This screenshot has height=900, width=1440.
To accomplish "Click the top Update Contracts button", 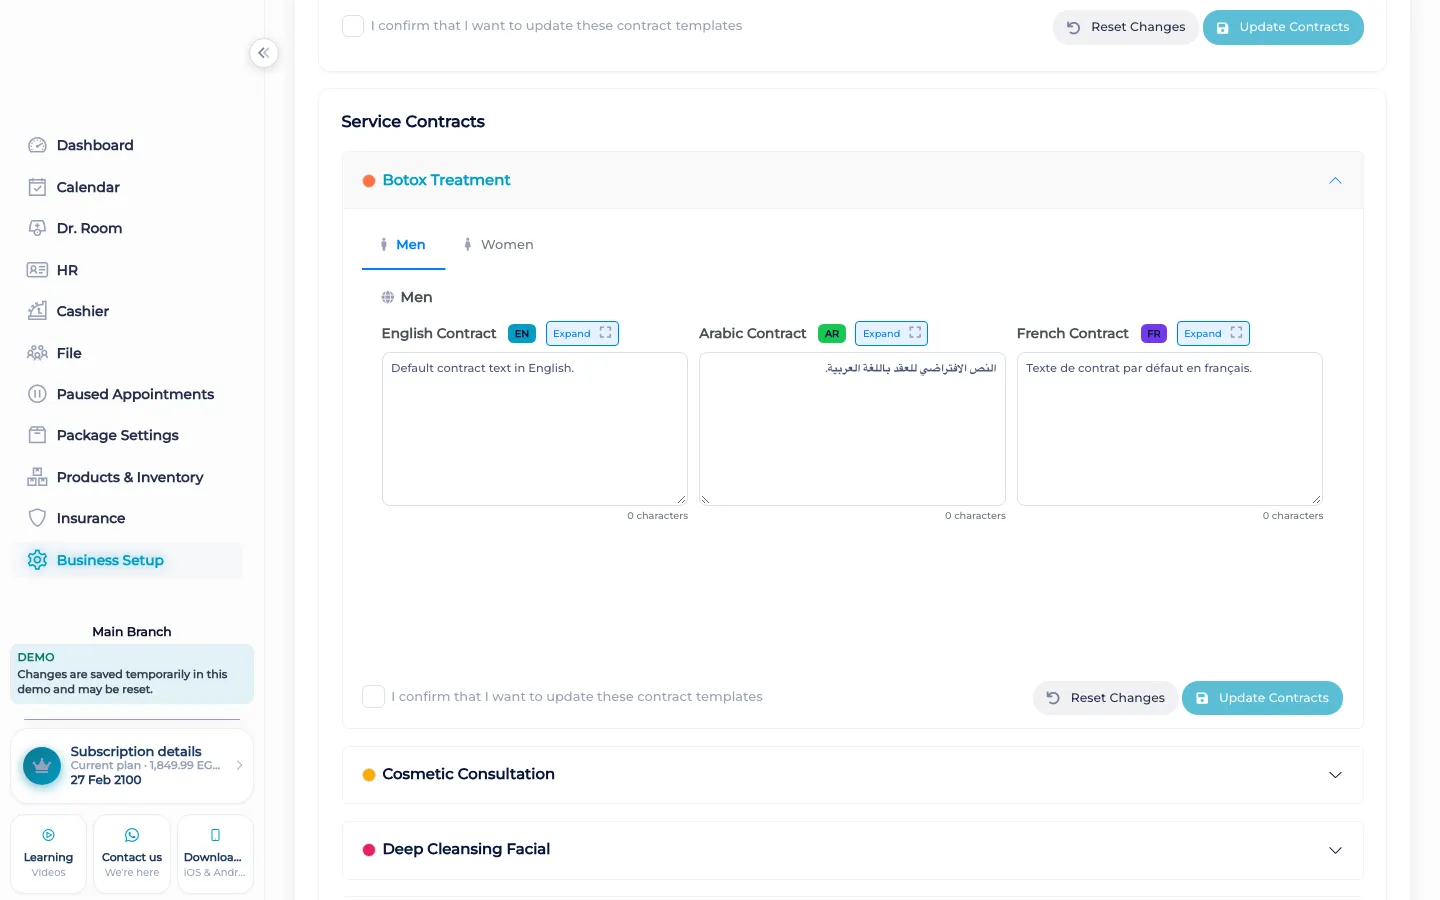I will point(1283,27).
